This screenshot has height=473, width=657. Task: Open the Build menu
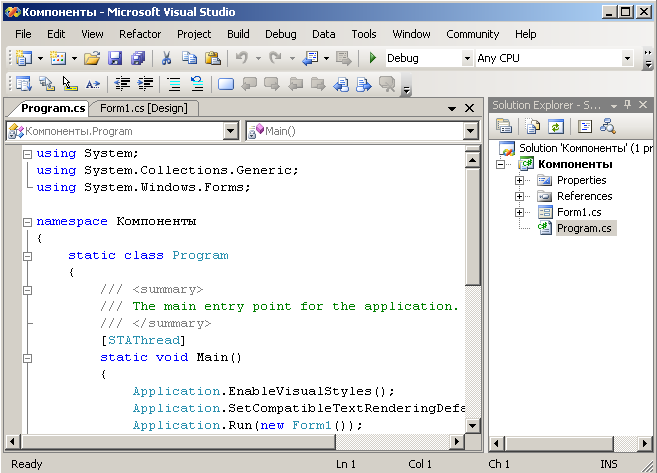[238, 34]
